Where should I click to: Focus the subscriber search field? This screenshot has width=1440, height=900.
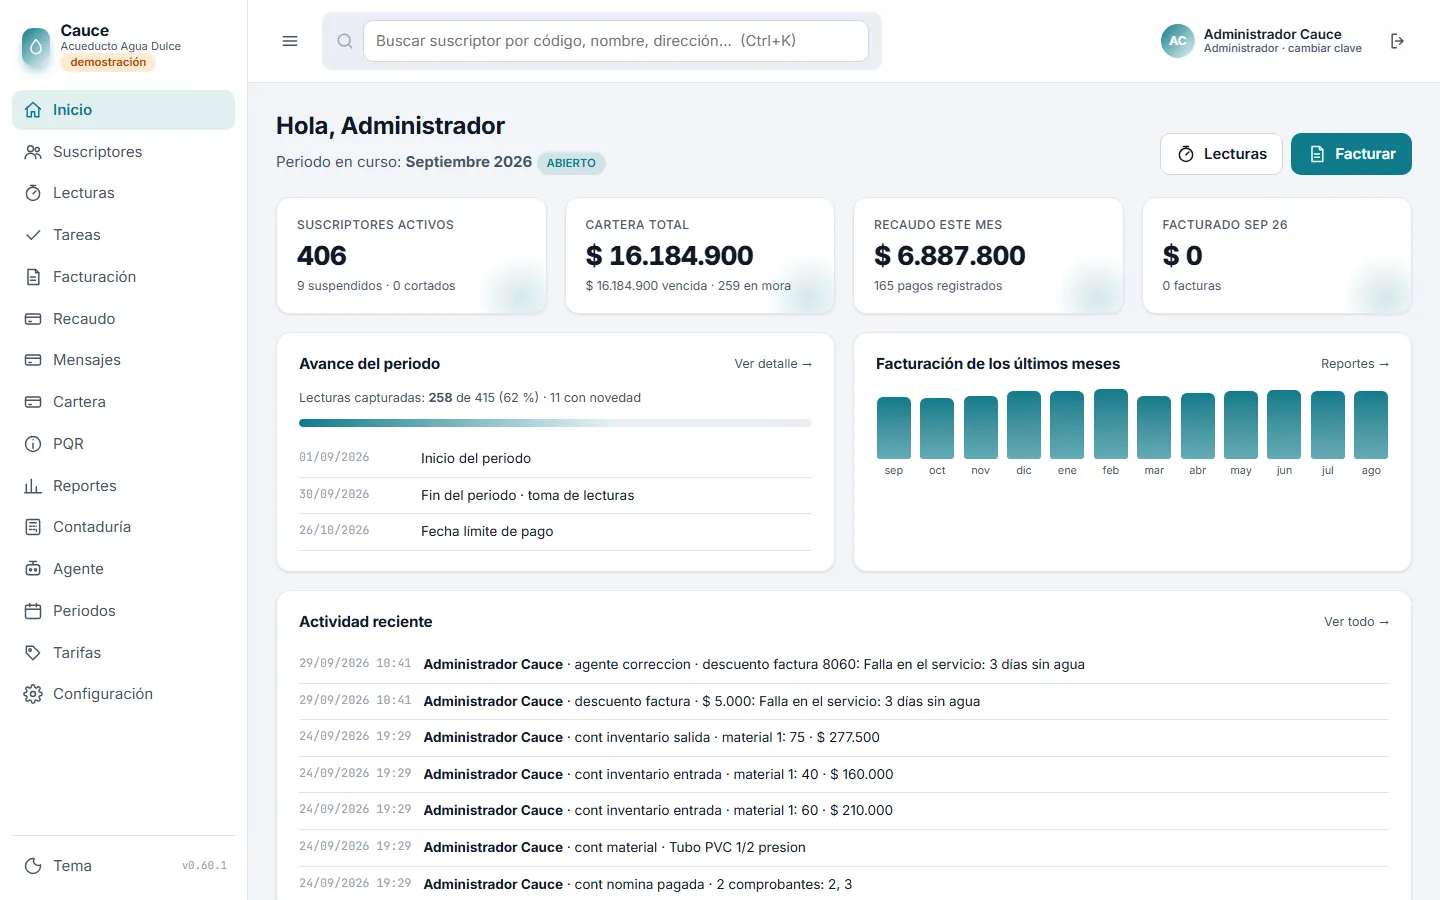(x=616, y=41)
